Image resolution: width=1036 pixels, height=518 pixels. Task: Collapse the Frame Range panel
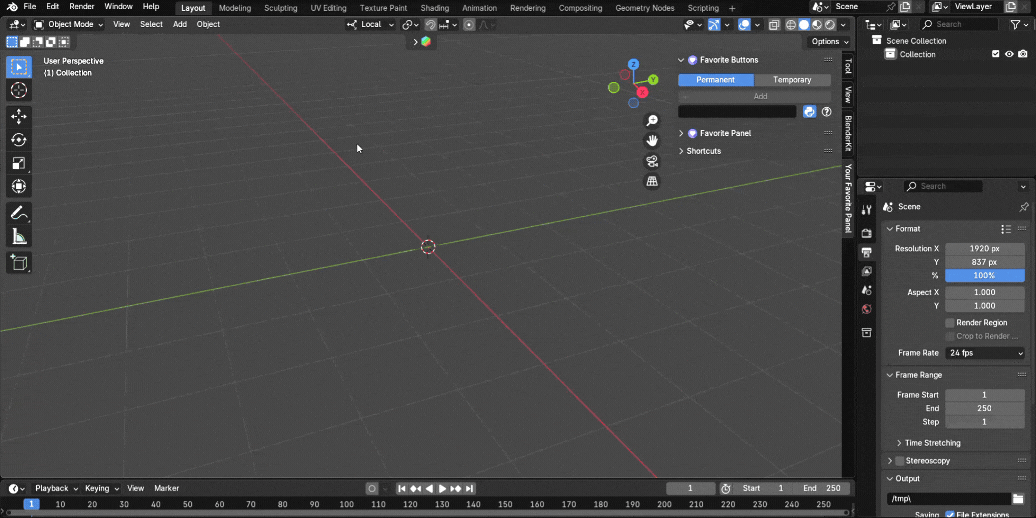click(918, 375)
